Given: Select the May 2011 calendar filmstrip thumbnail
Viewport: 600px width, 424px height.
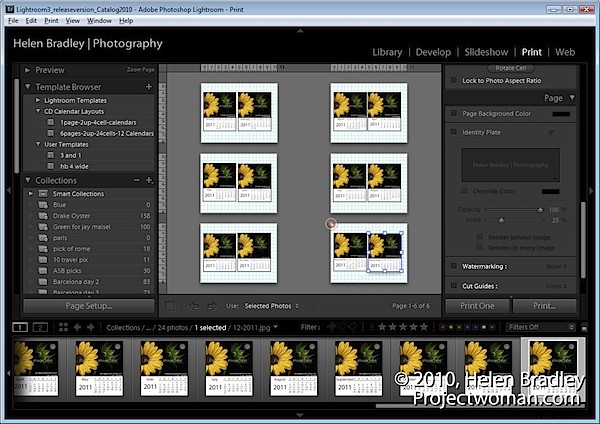Looking at the screenshot, I should [99, 369].
